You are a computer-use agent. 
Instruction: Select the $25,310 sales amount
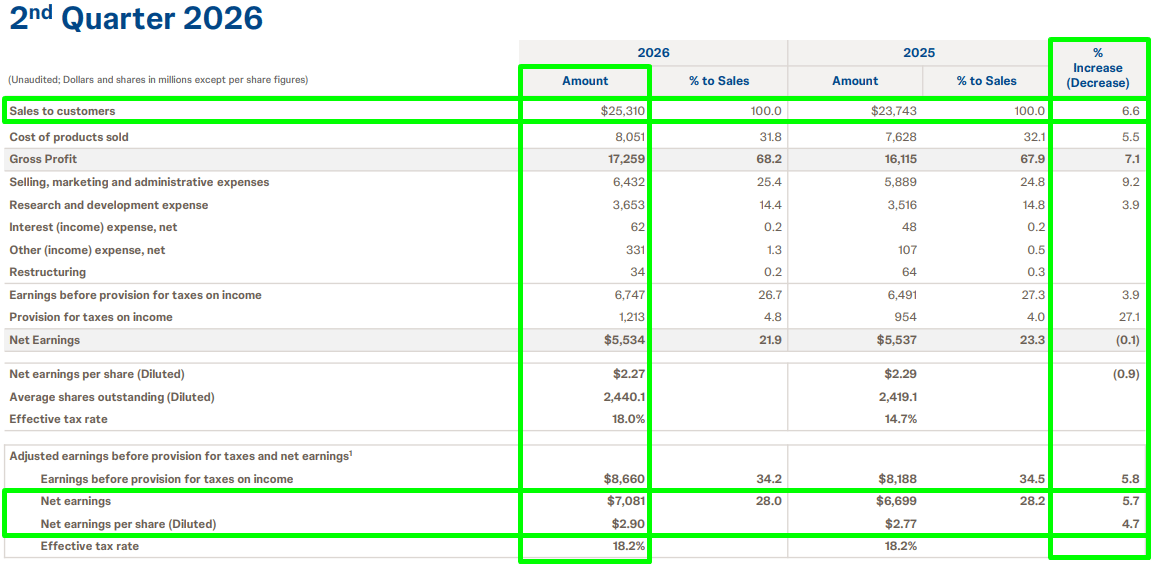622,111
